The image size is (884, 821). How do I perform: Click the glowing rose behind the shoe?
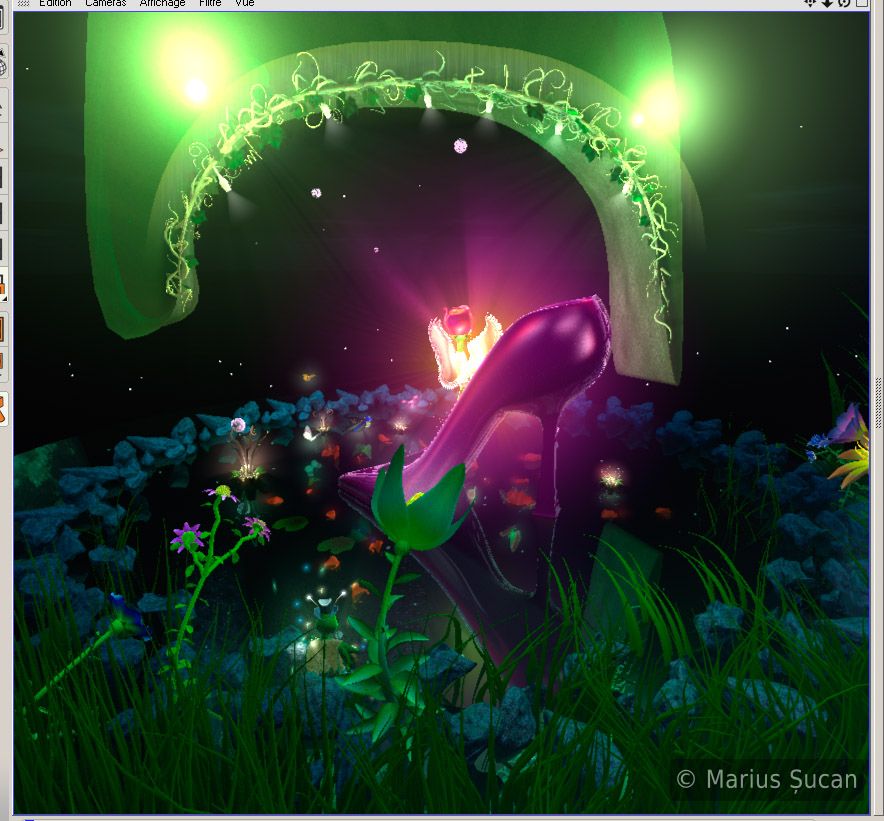point(458,322)
